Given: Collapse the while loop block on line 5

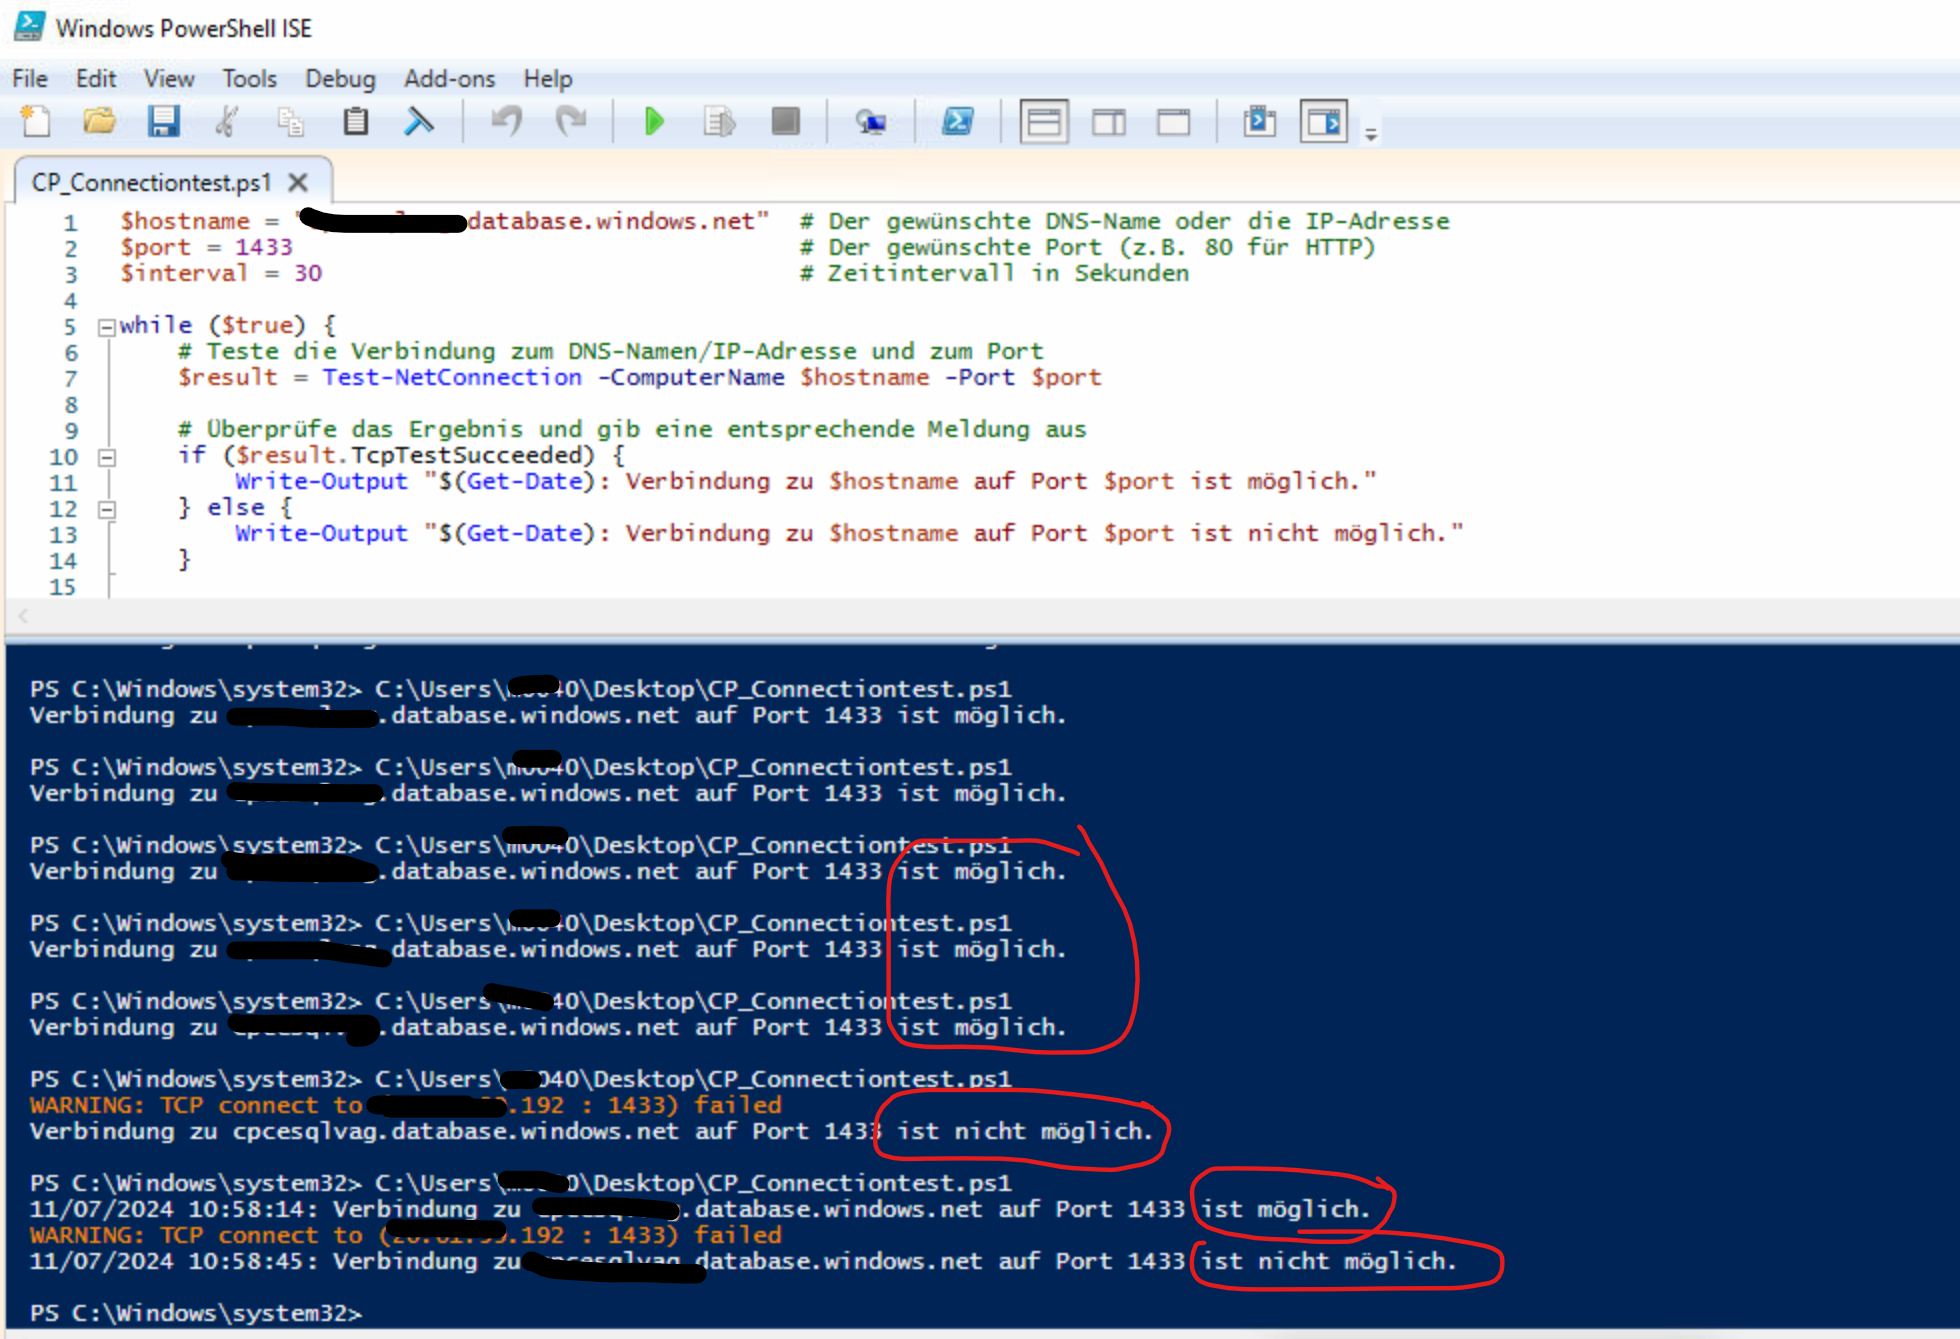Looking at the screenshot, I should (x=106, y=326).
